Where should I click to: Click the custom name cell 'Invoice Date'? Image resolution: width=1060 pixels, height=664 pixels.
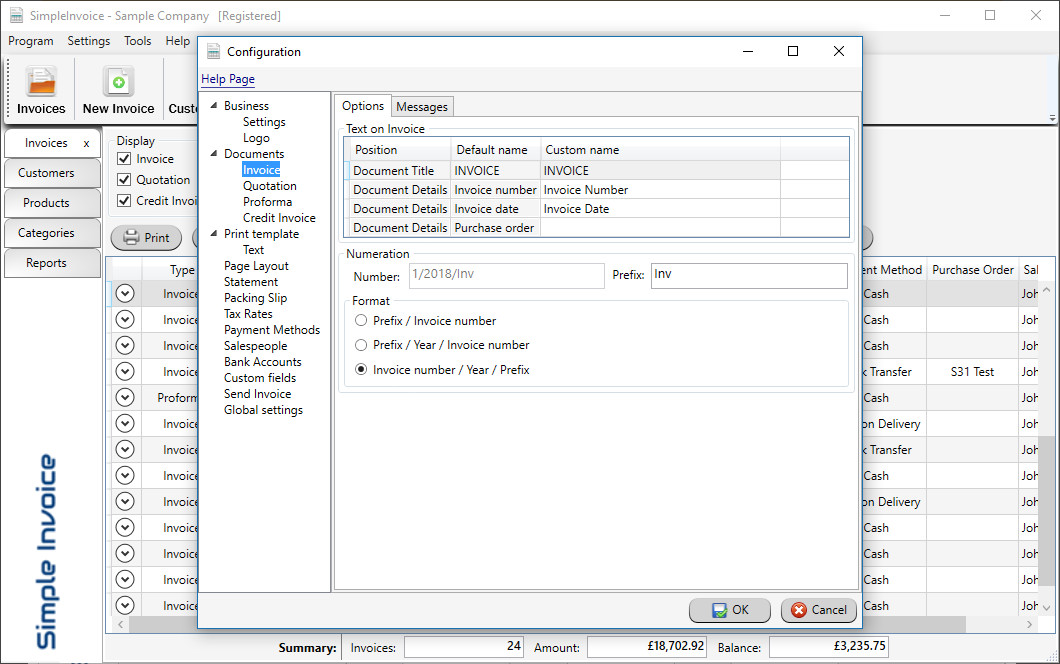coord(660,209)
